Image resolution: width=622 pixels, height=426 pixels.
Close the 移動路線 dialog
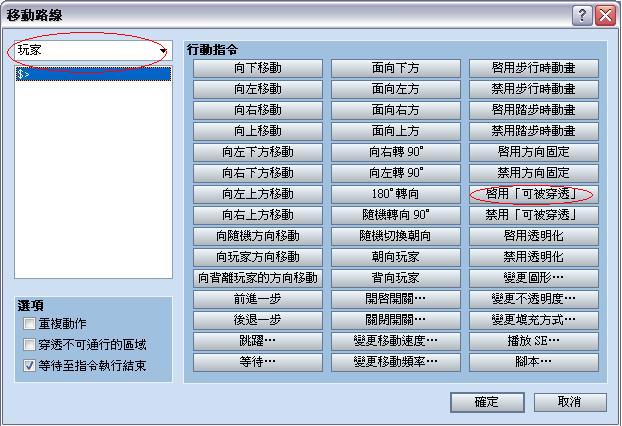click(605, 16)
